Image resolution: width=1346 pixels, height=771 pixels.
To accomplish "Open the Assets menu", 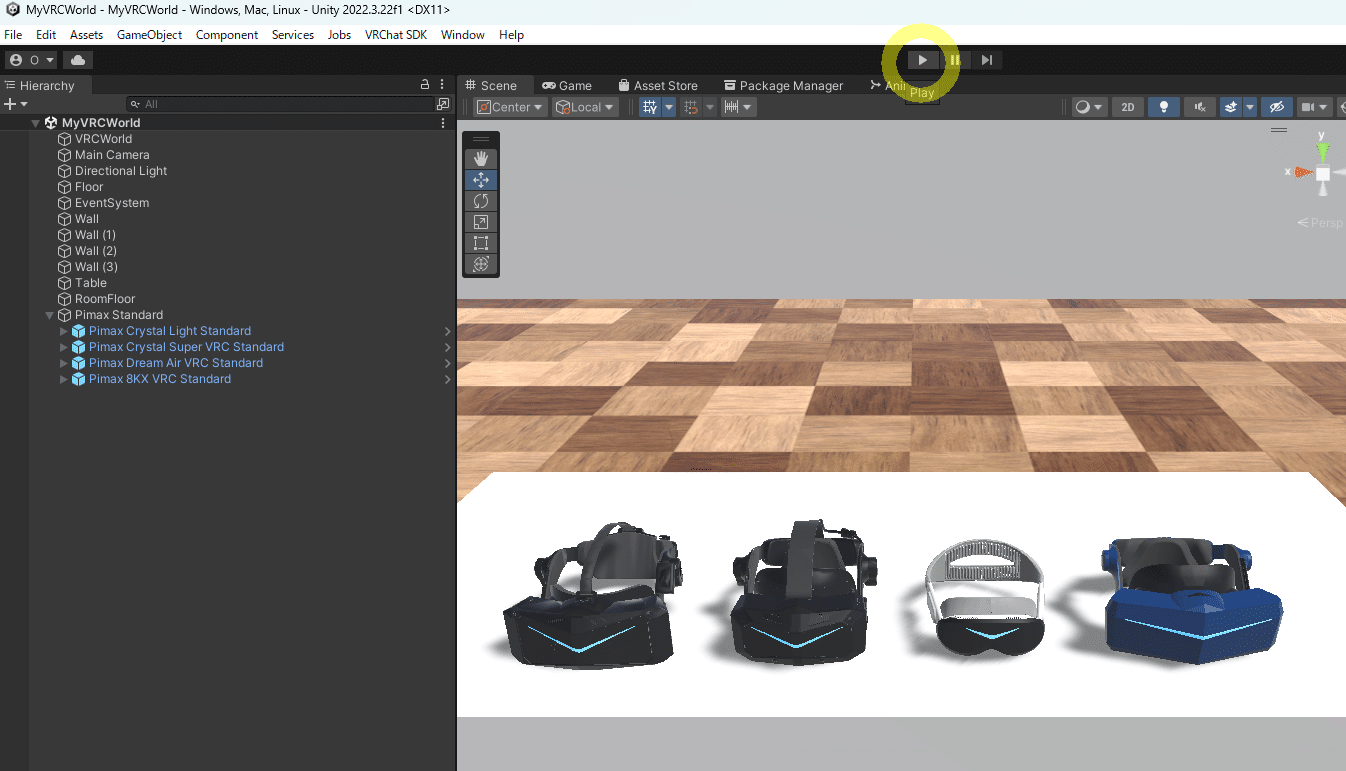I will click(x=86, y=35).
